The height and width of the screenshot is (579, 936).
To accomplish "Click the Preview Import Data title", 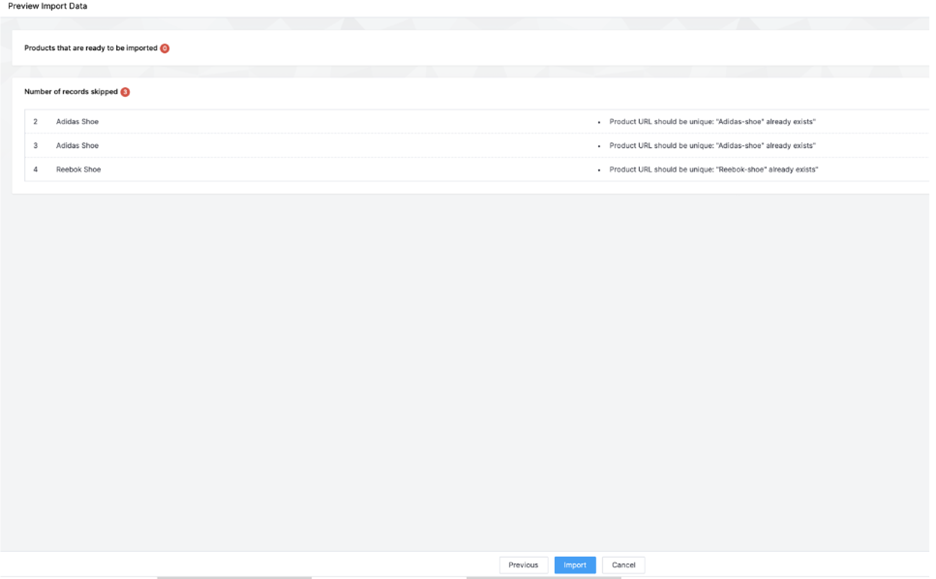I will tap(47, 6).
